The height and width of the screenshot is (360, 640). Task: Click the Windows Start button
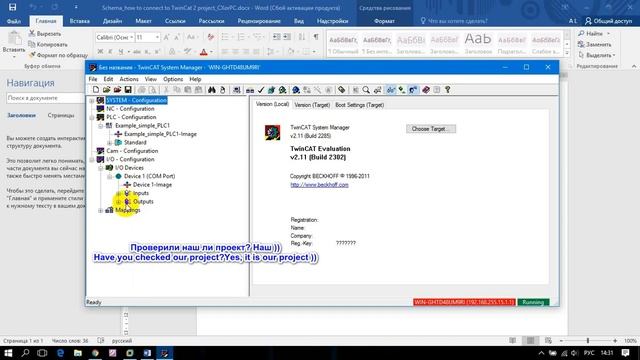pyautogui.click(x=8, y=353)
